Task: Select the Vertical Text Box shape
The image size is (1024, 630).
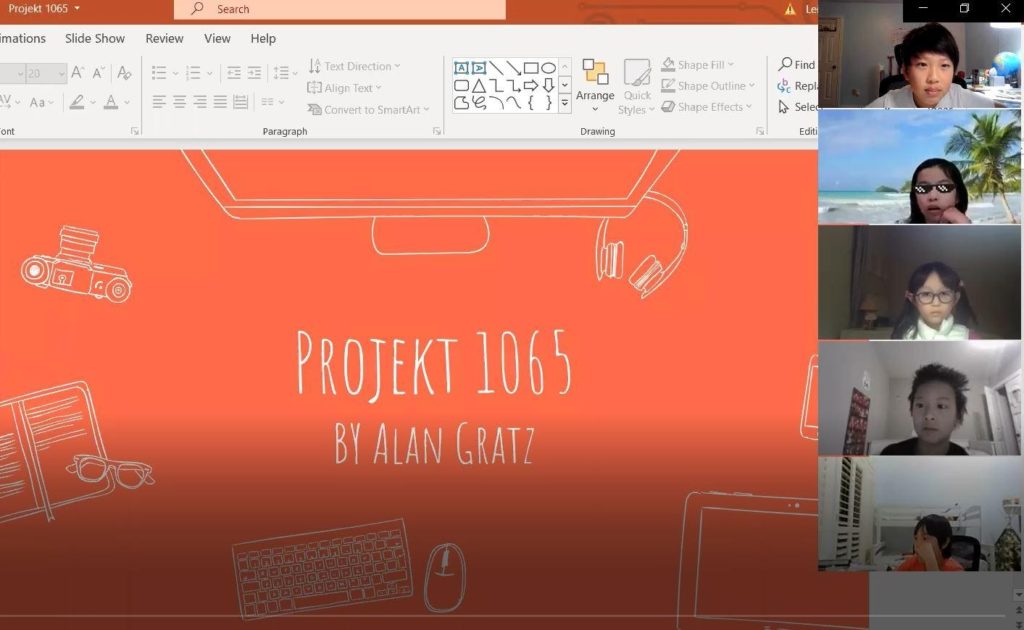Action: (x=479, y=68)
